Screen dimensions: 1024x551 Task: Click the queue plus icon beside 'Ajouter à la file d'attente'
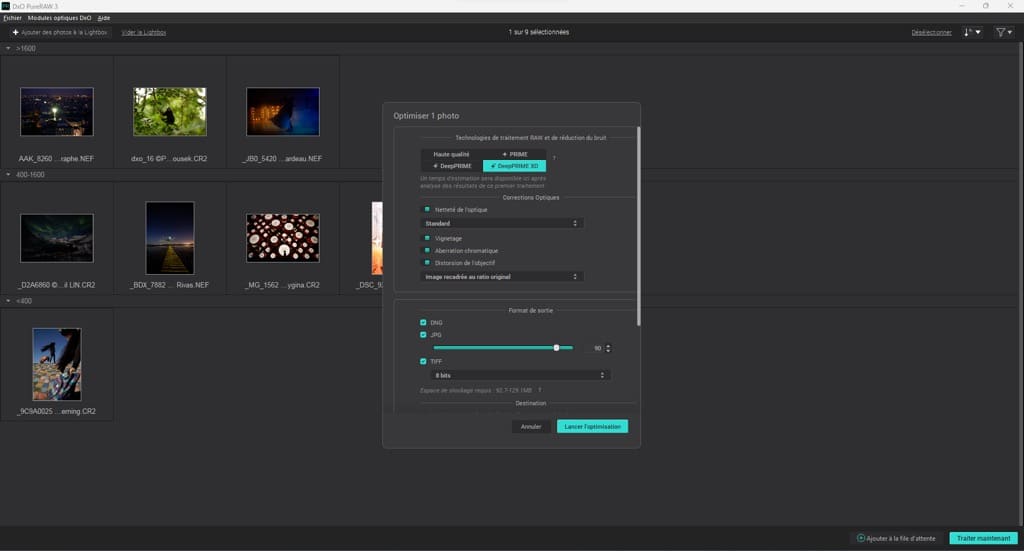(x=861, y=538)
